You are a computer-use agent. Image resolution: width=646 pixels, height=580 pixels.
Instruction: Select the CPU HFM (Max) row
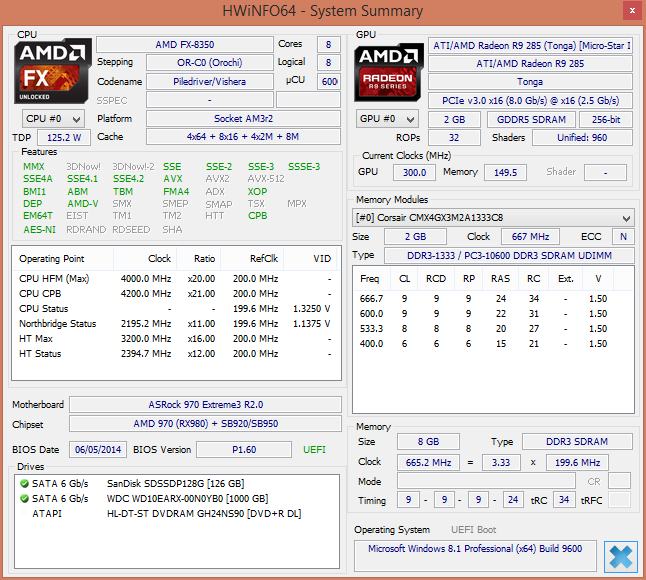tap(176, 279)
